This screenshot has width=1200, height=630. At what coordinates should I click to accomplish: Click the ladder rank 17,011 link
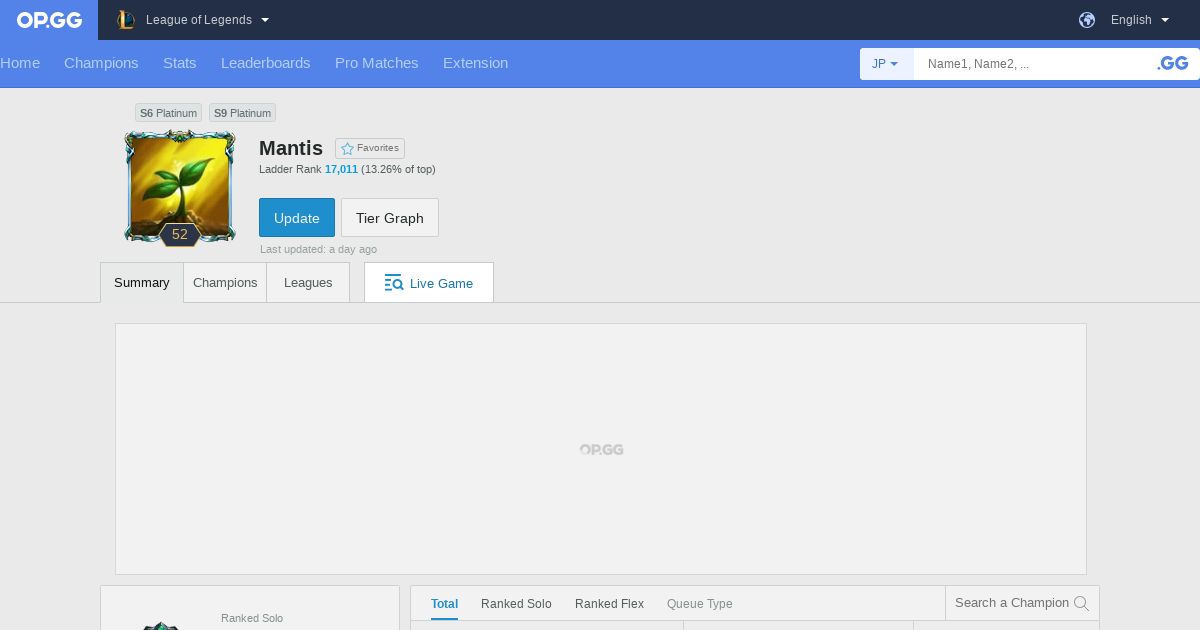(341, 169)
